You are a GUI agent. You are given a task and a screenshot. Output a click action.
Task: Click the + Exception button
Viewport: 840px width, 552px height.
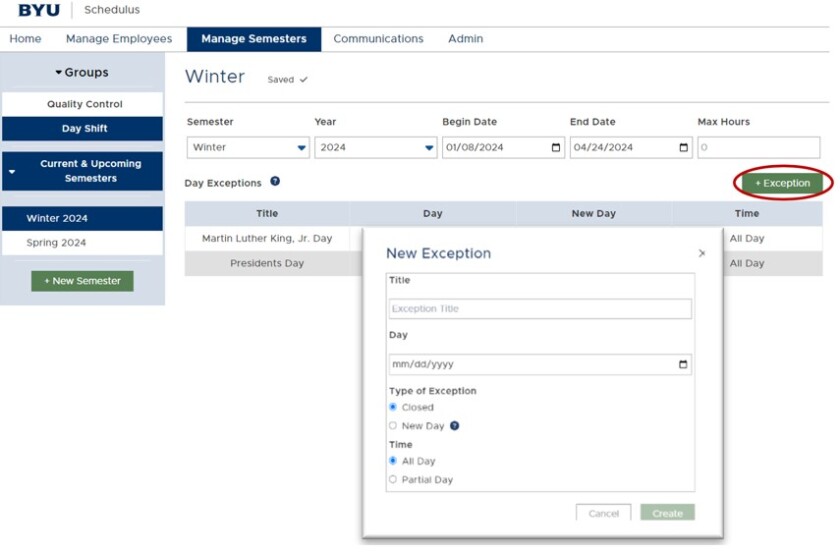(782, 184)
